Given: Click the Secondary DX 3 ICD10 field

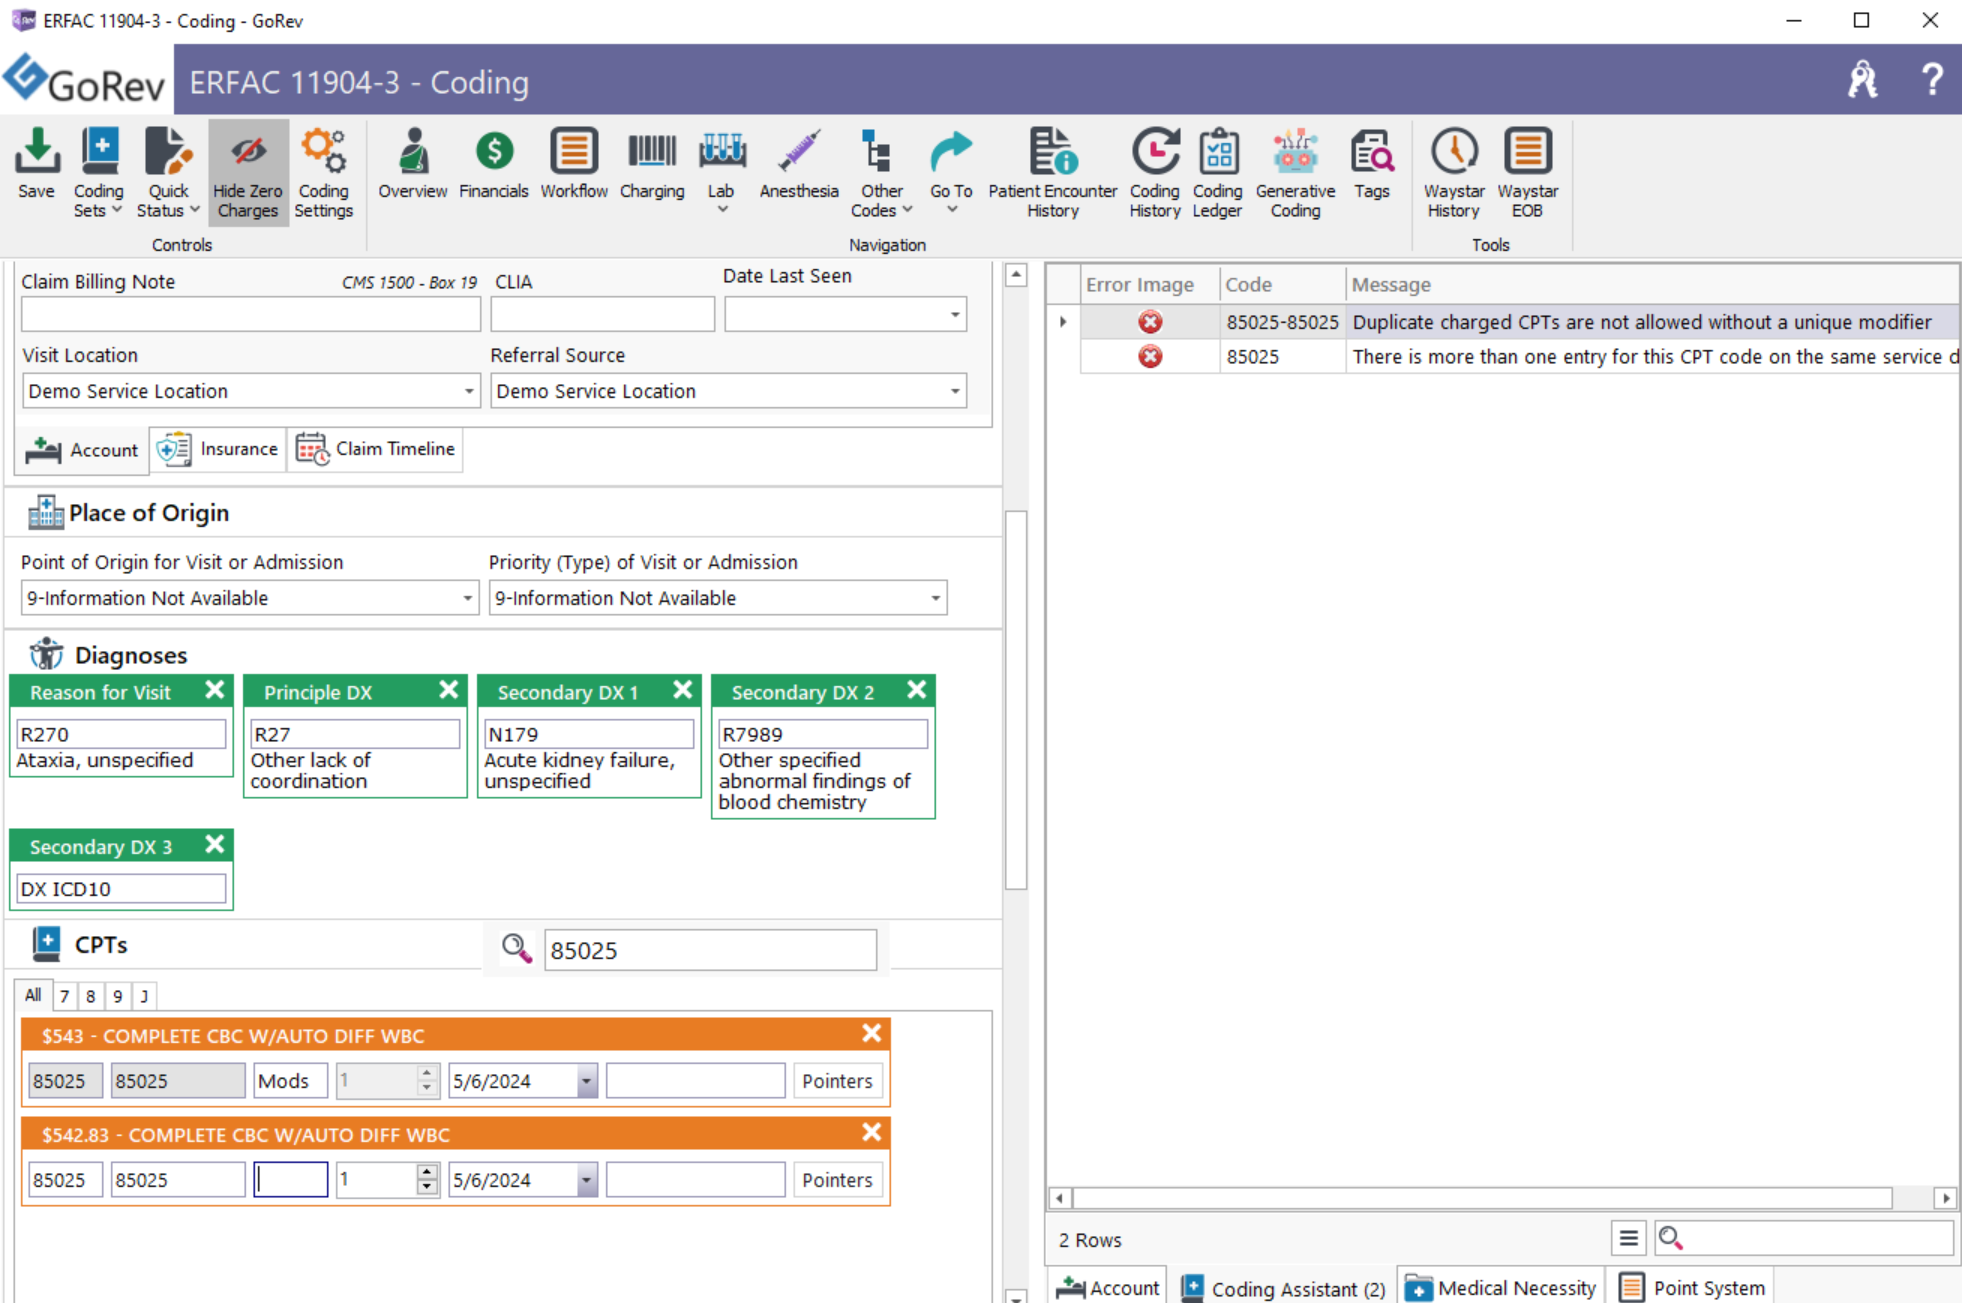Looking at the screenshot, I should [121, 888].
